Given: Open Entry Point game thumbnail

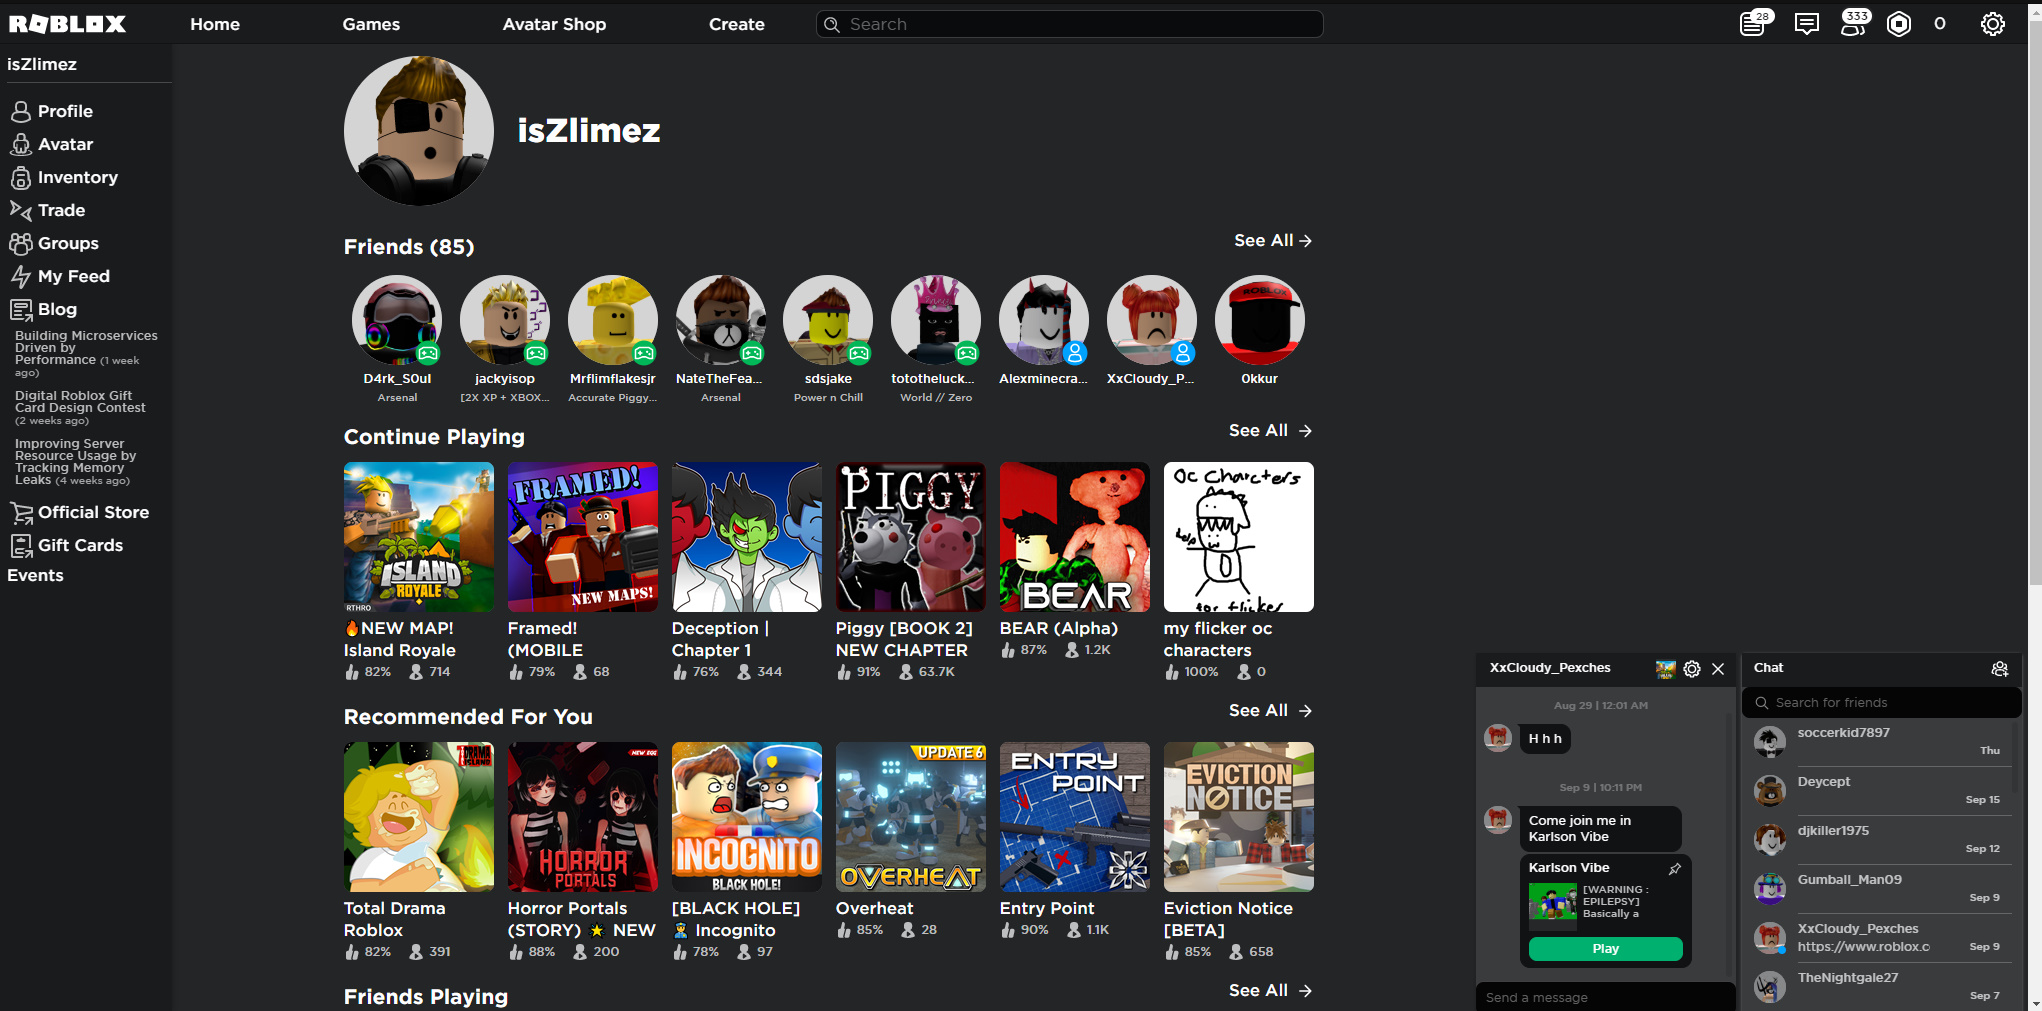Looking at the screenshot, I should [x=1075, y=817].
